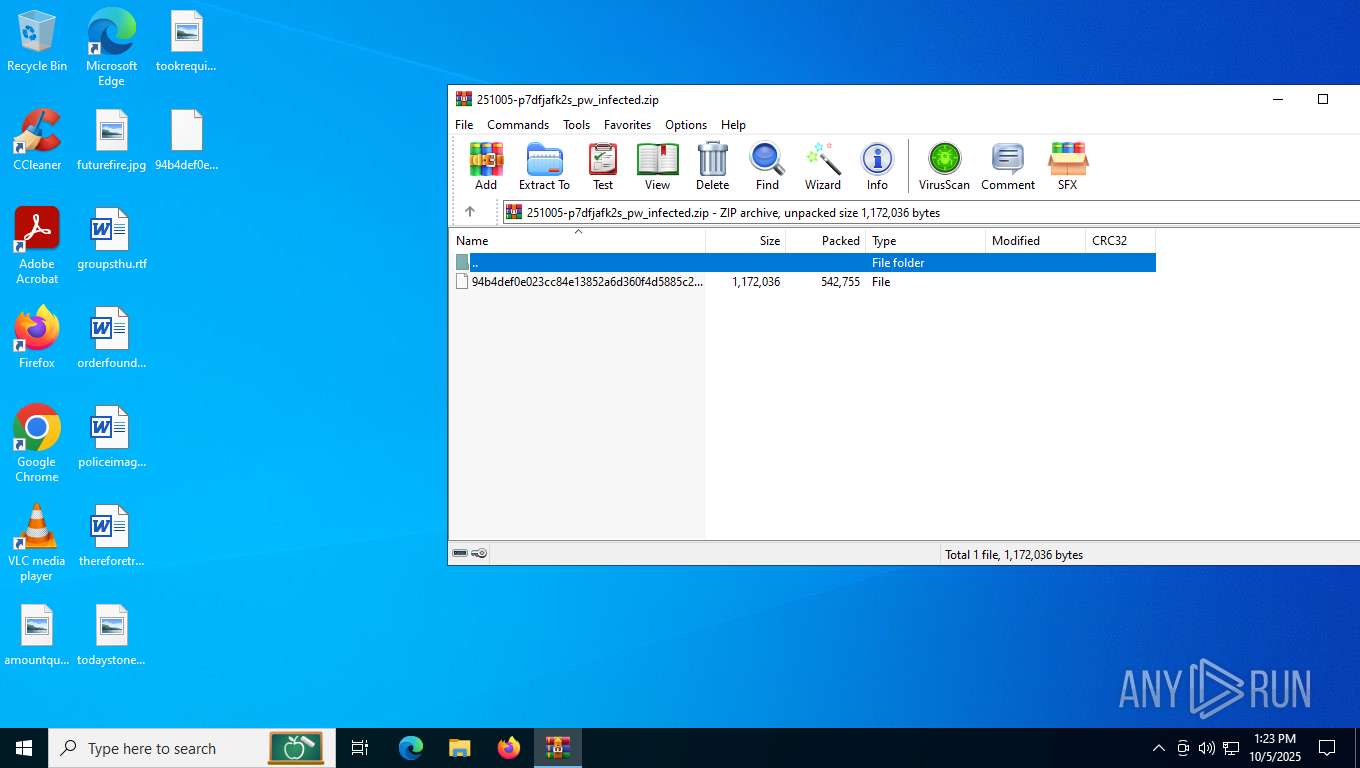Select the parent folder '..' row
The height and width of the screenshot is (768, 1360).
[803, 262]
